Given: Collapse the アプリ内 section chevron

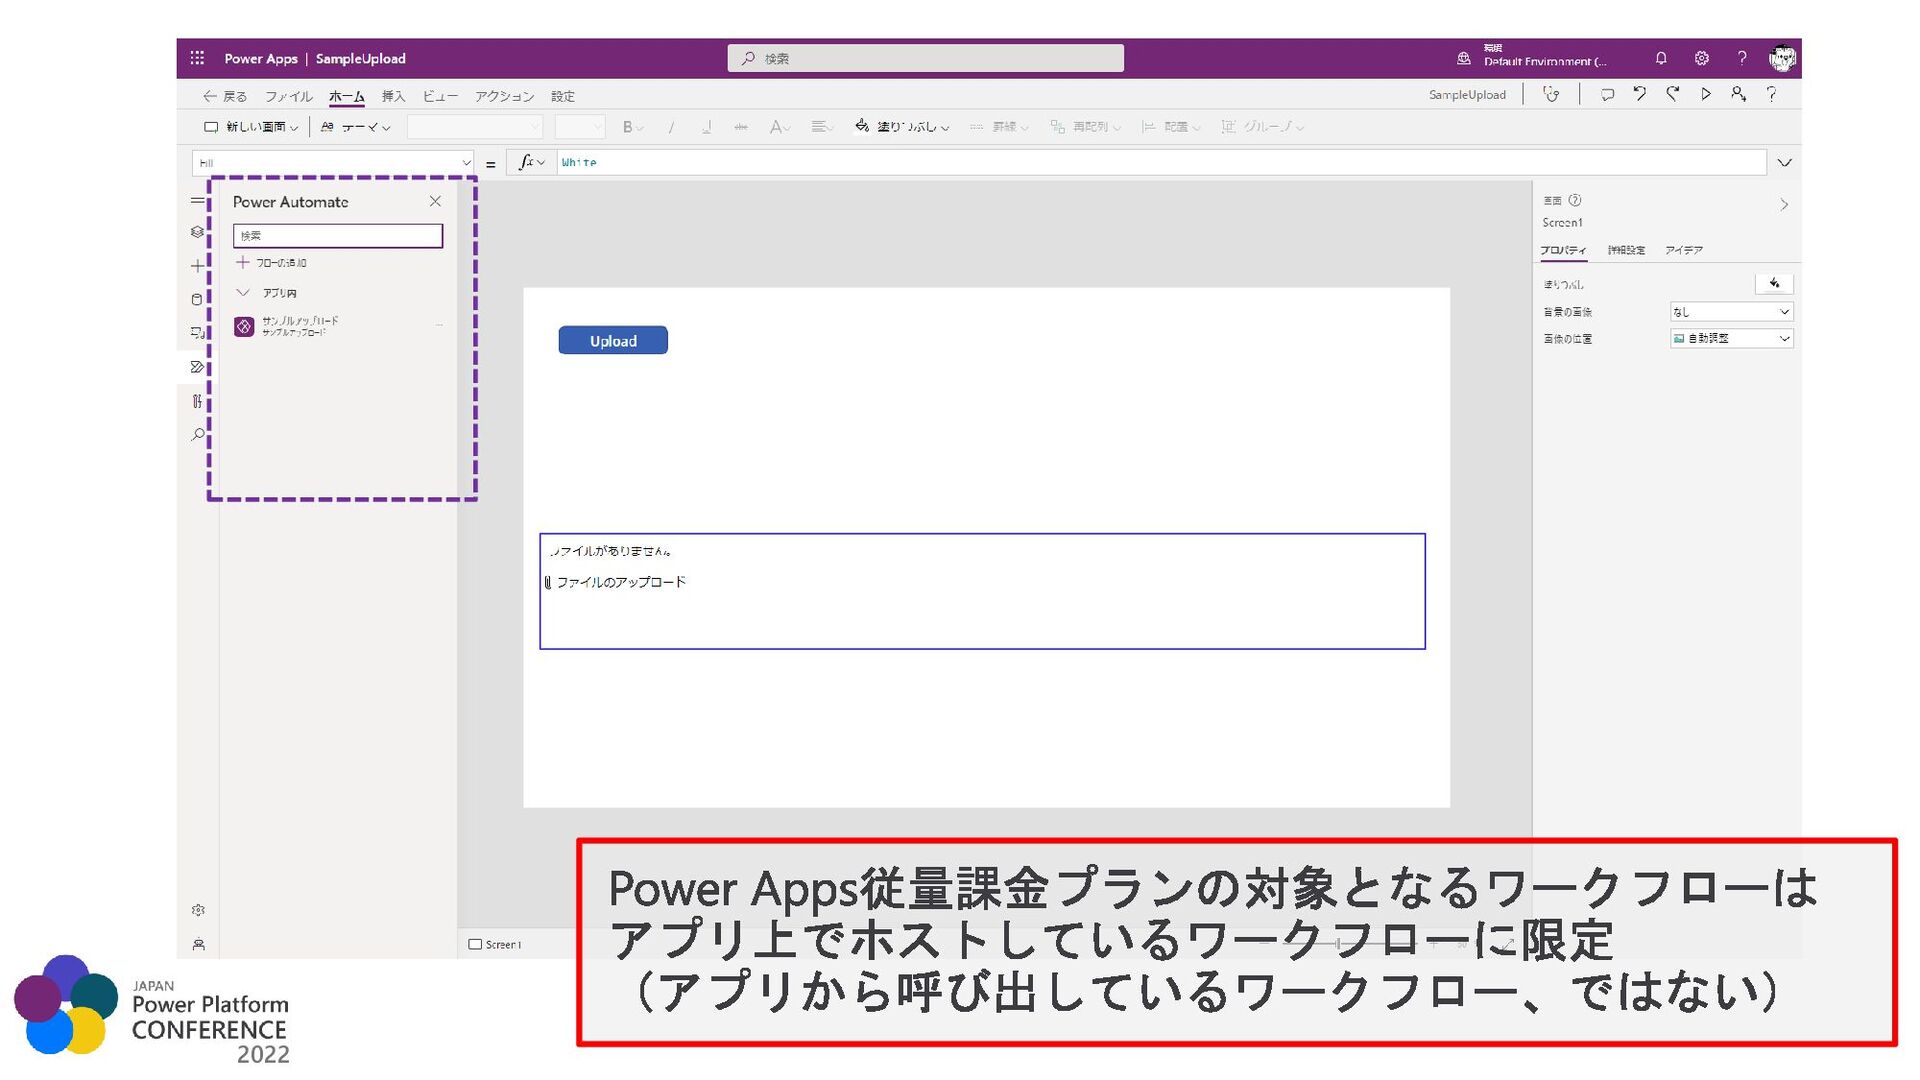Looking at the screenshot, I should coord(243,293).
